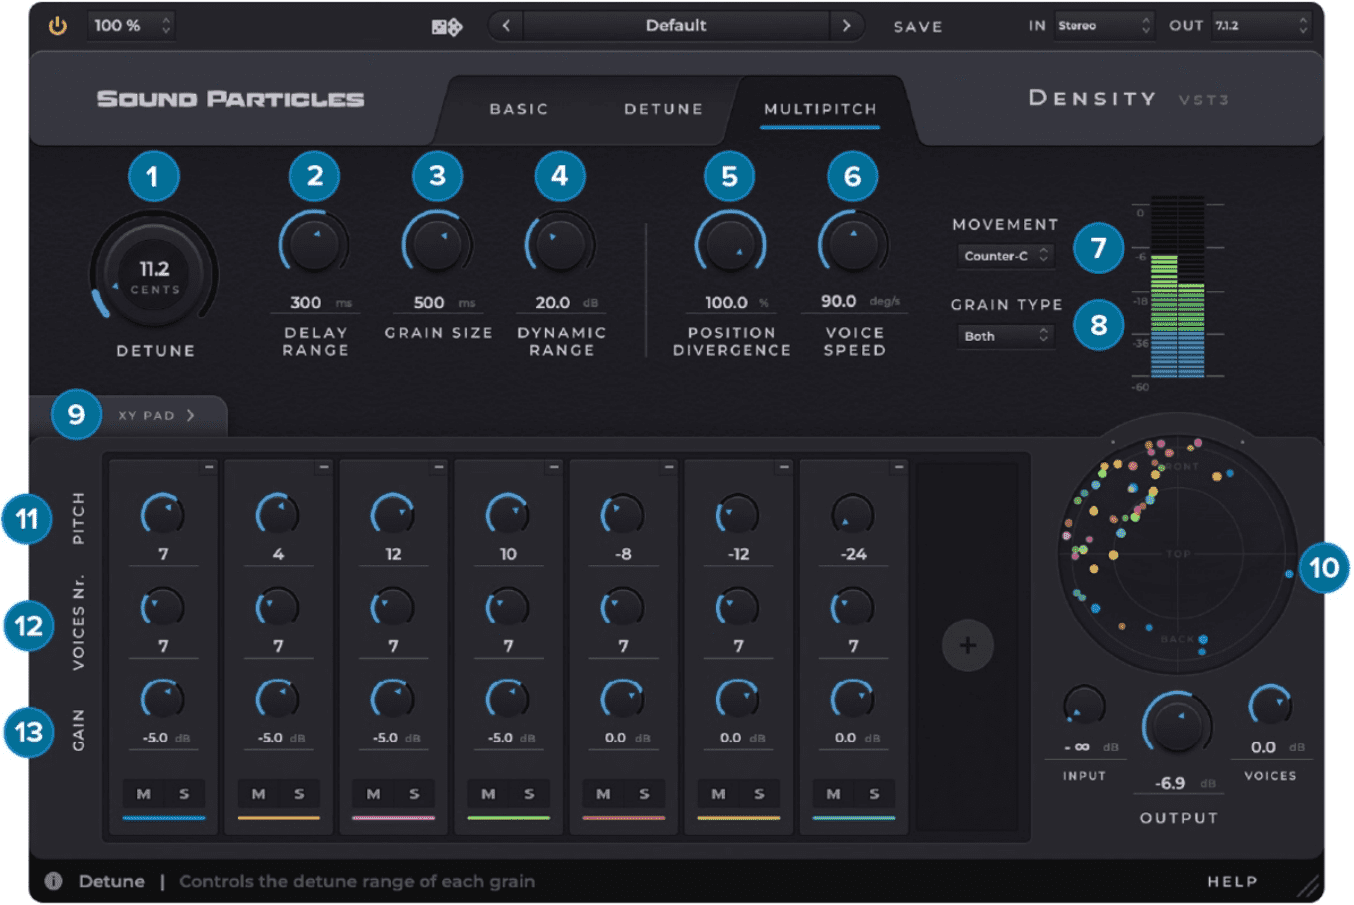
Task: Switch to the DETUNE tab
Action: tap(664, 109)
